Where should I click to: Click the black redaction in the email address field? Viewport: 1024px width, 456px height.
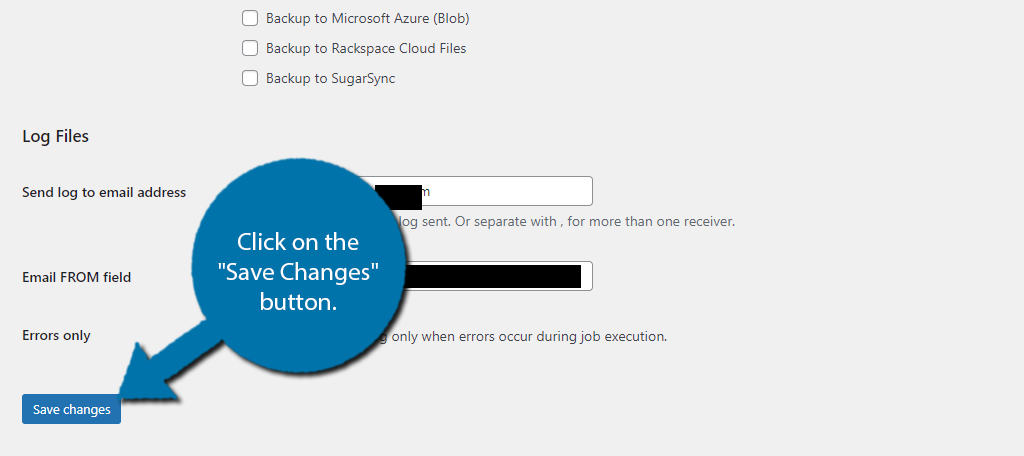[x=398, y=196]
